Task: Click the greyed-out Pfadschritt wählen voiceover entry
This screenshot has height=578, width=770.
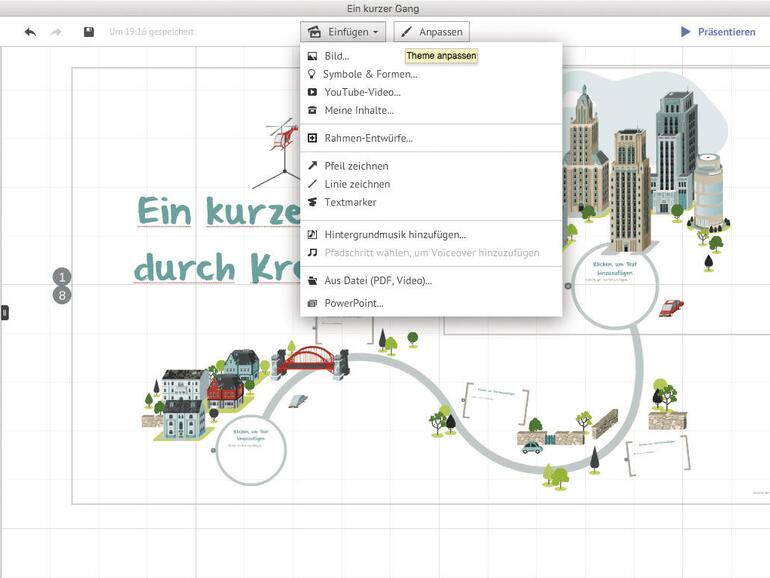Action: pyautogui.click(x=431, y=253)
